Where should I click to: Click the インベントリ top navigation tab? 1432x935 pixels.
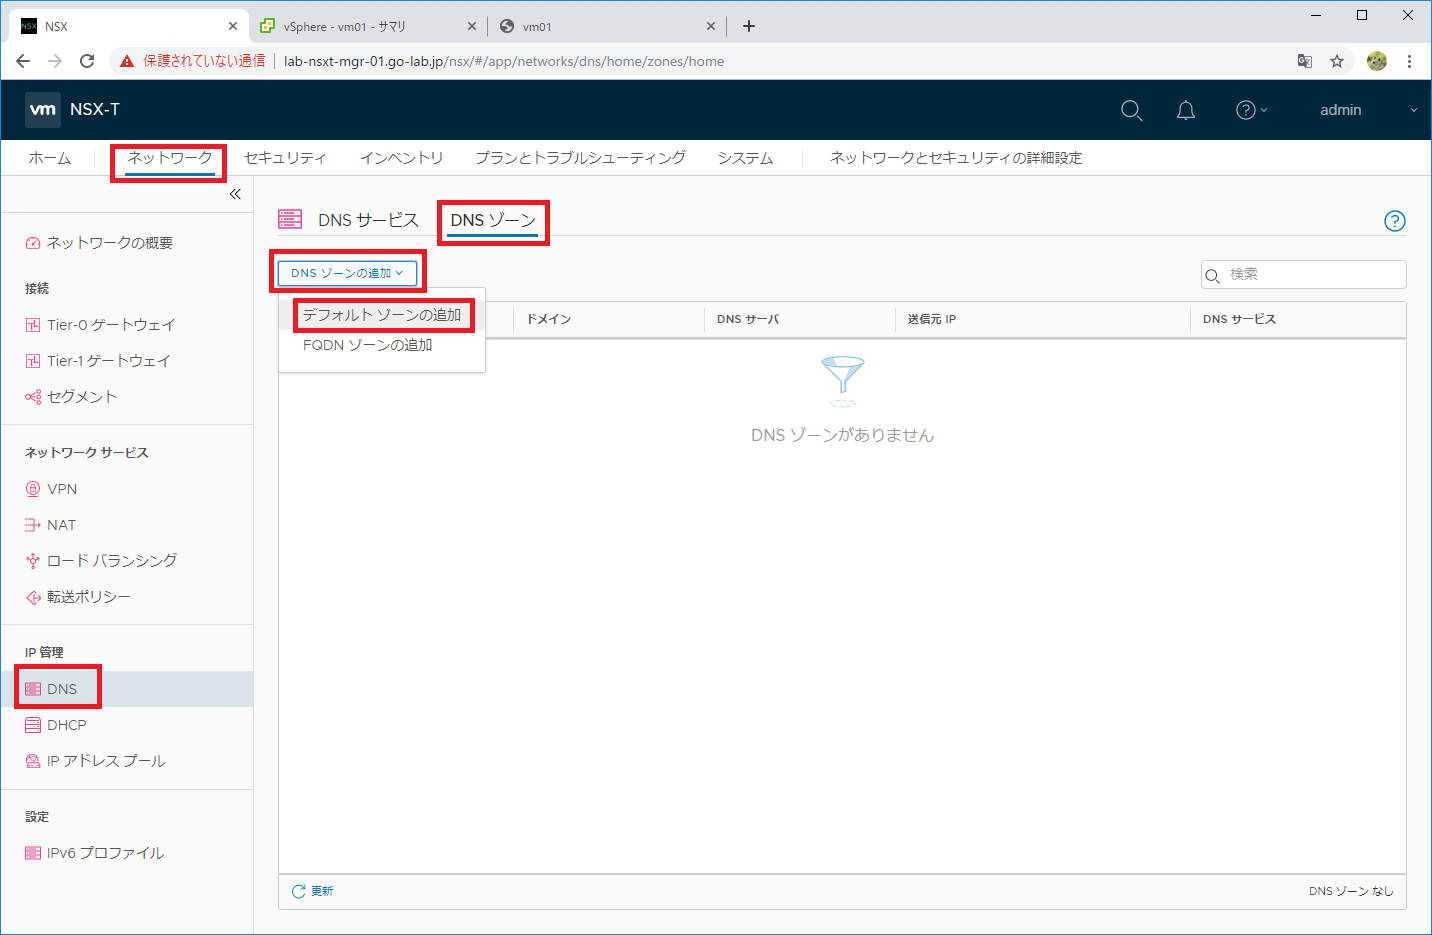click(401, 158)
